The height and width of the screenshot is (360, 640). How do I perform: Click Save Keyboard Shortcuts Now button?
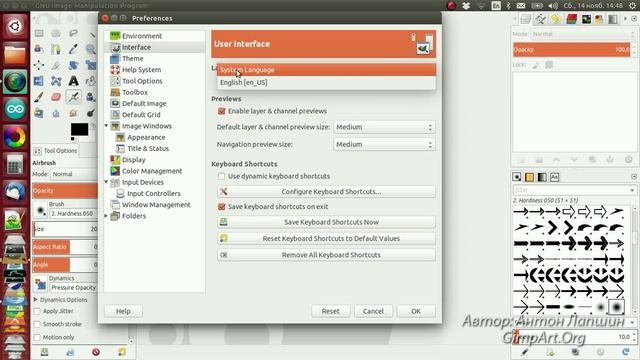pyautogui.click(x=327, y=222)
